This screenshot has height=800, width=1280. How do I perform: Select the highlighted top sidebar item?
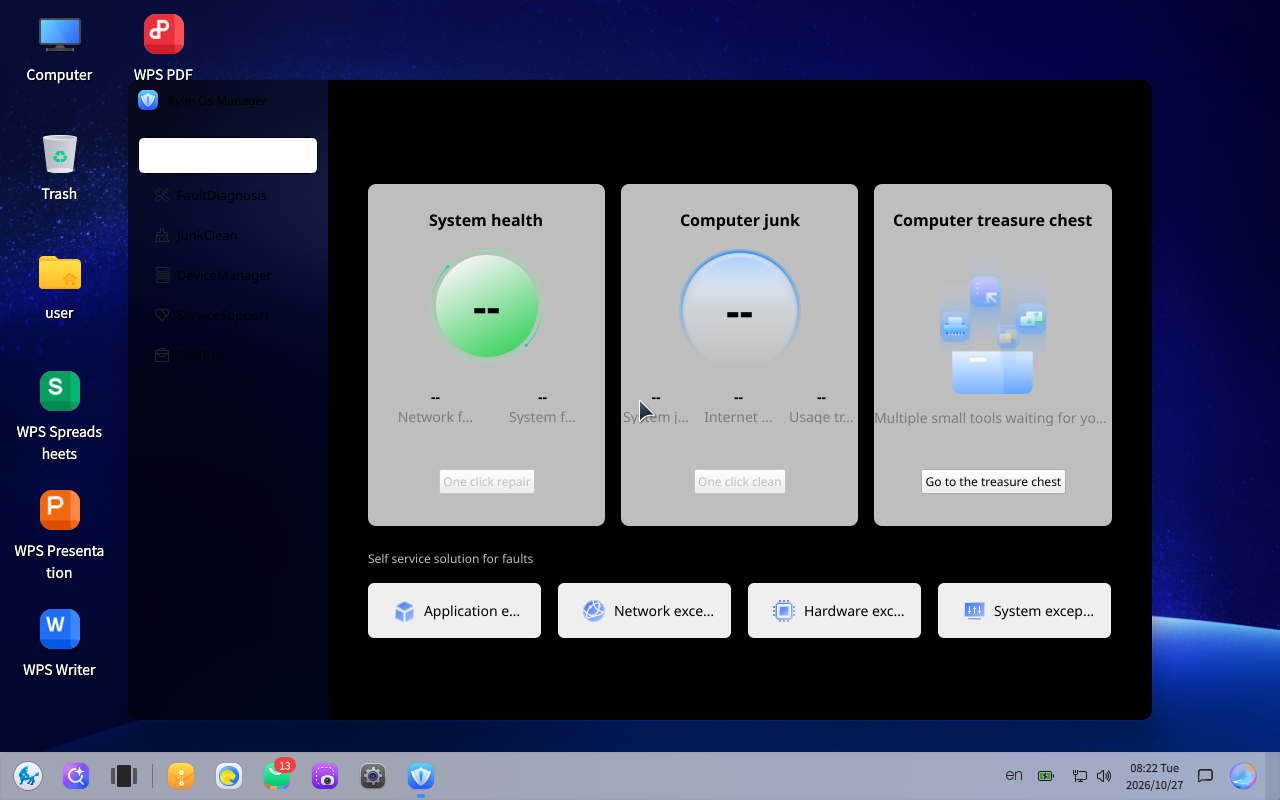click(228, 155)
